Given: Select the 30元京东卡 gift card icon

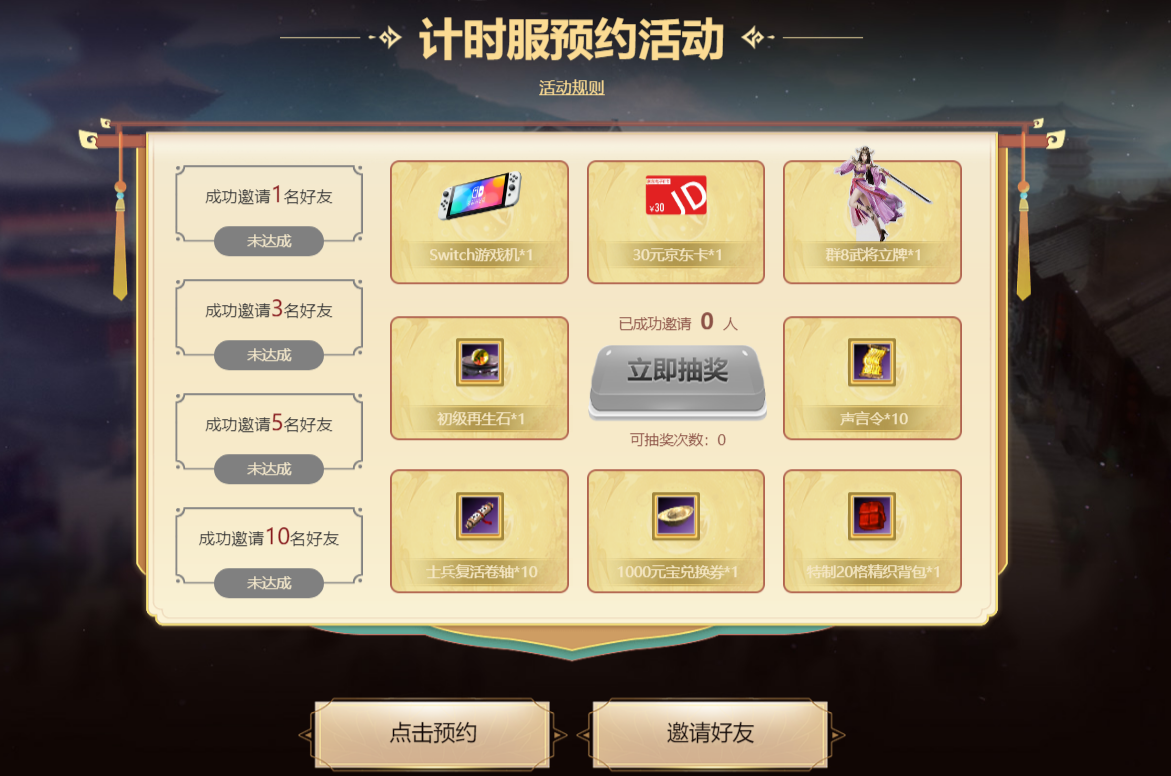Looking at the screenshot, I should 676,195.
